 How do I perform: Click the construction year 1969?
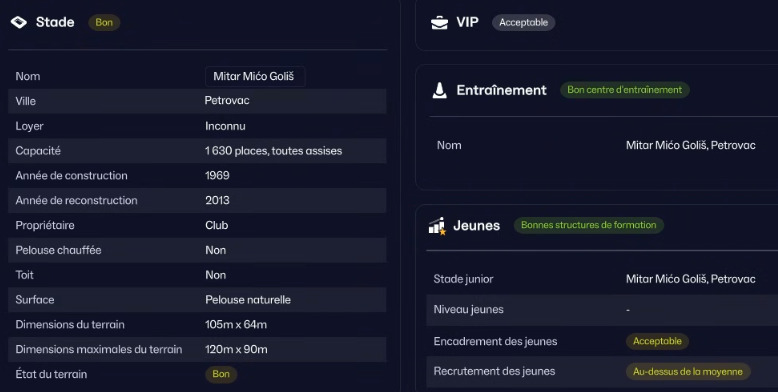pos(217,176)
